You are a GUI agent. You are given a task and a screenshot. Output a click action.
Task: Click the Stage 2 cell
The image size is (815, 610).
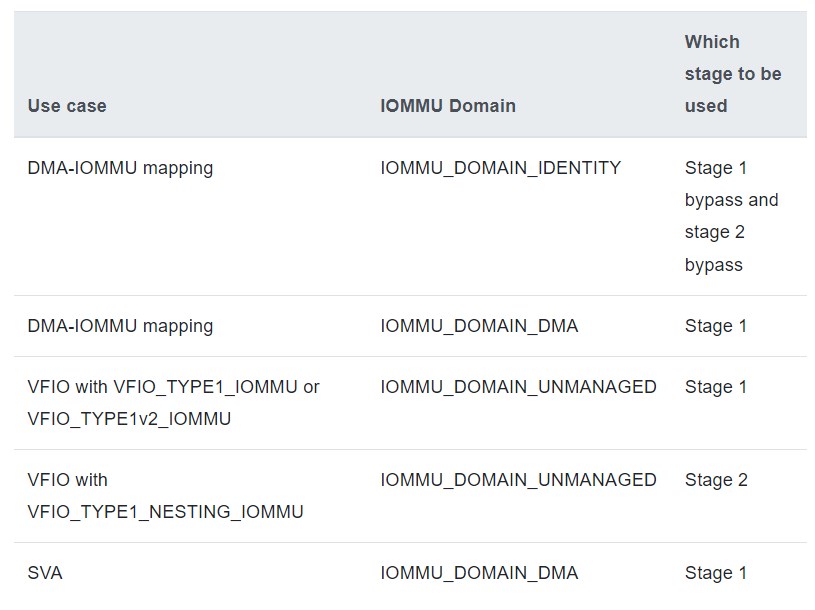coord(715,480)
